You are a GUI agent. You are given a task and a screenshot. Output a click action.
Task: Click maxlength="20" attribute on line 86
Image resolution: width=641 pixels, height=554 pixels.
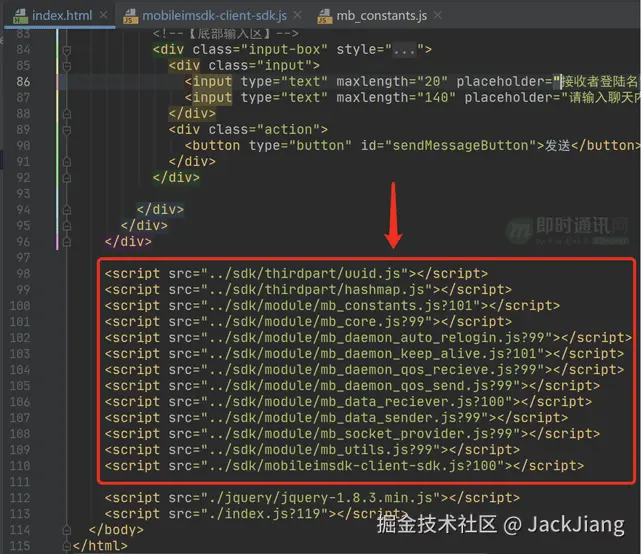click(392, 82)
